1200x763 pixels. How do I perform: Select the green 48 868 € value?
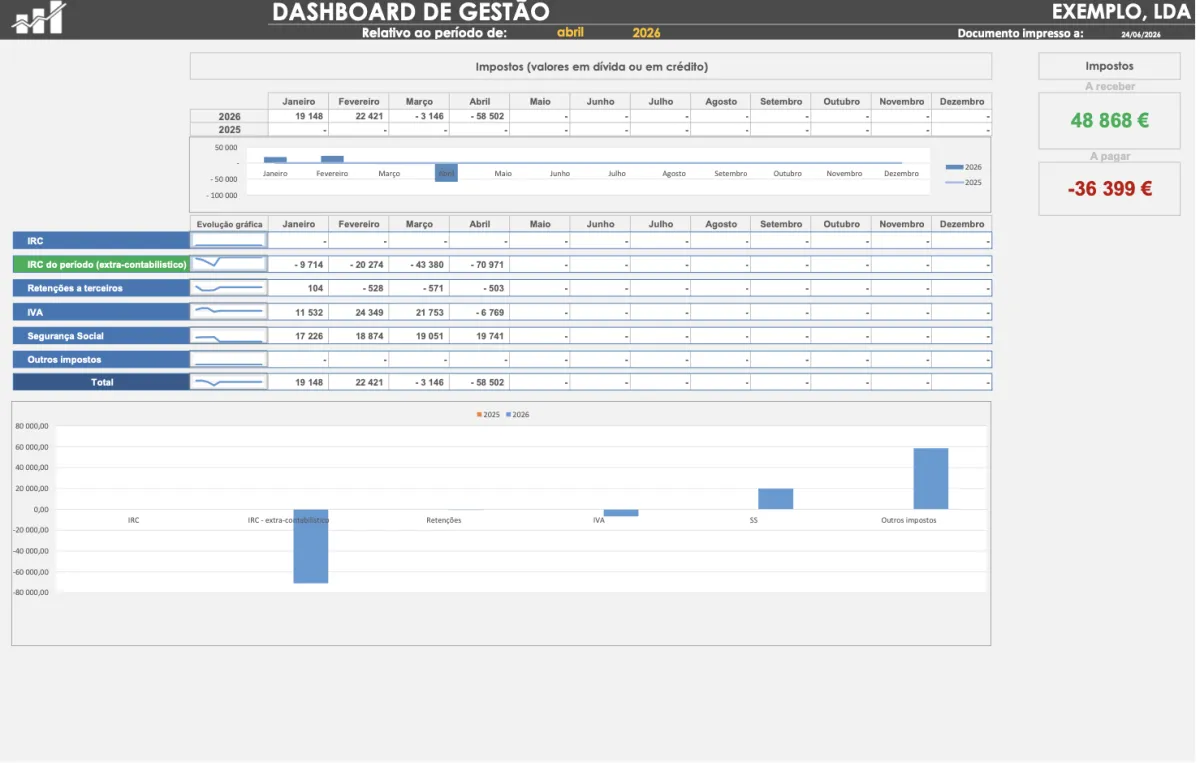pyautogui.click(x=1110, y=120)
